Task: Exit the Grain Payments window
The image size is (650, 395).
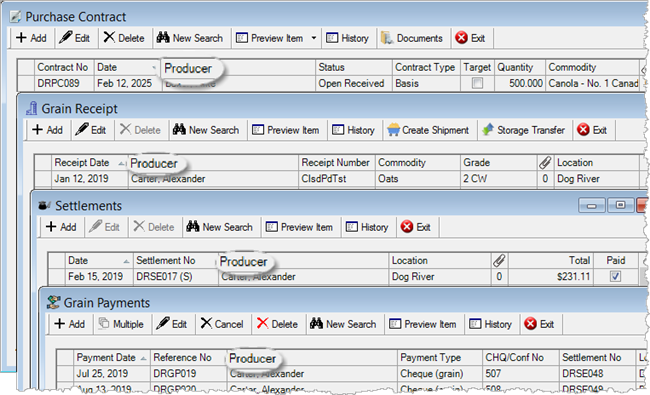Action: [539, 324]
